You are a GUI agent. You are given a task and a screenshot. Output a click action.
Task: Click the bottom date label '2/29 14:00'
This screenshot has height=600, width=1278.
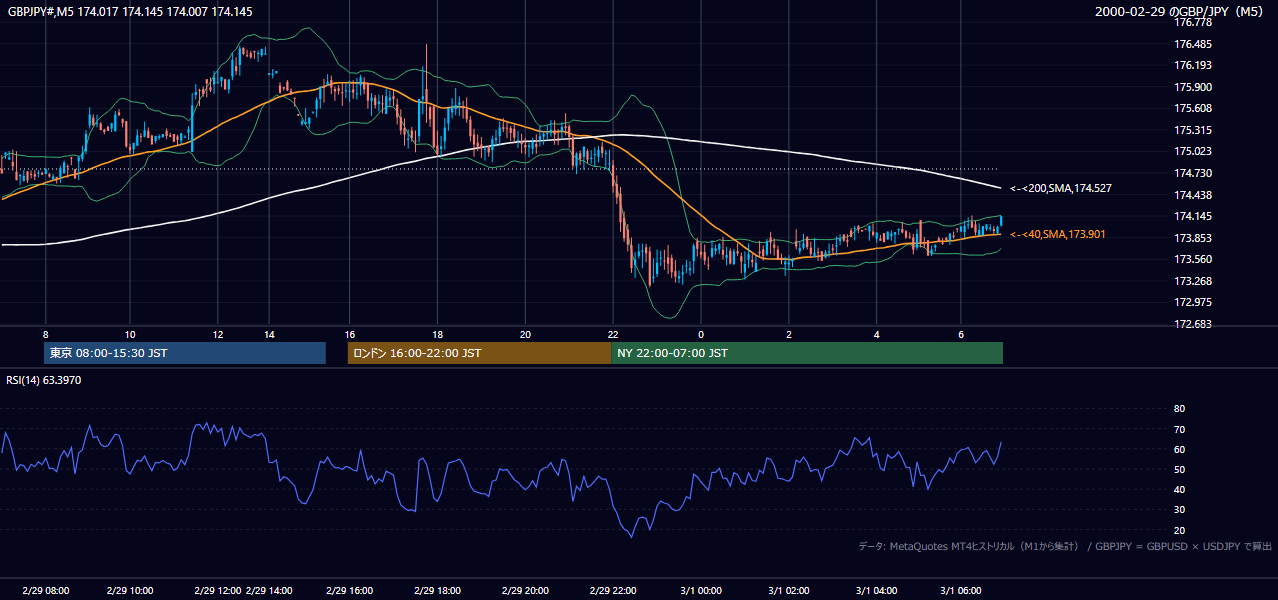pos(269,590)
